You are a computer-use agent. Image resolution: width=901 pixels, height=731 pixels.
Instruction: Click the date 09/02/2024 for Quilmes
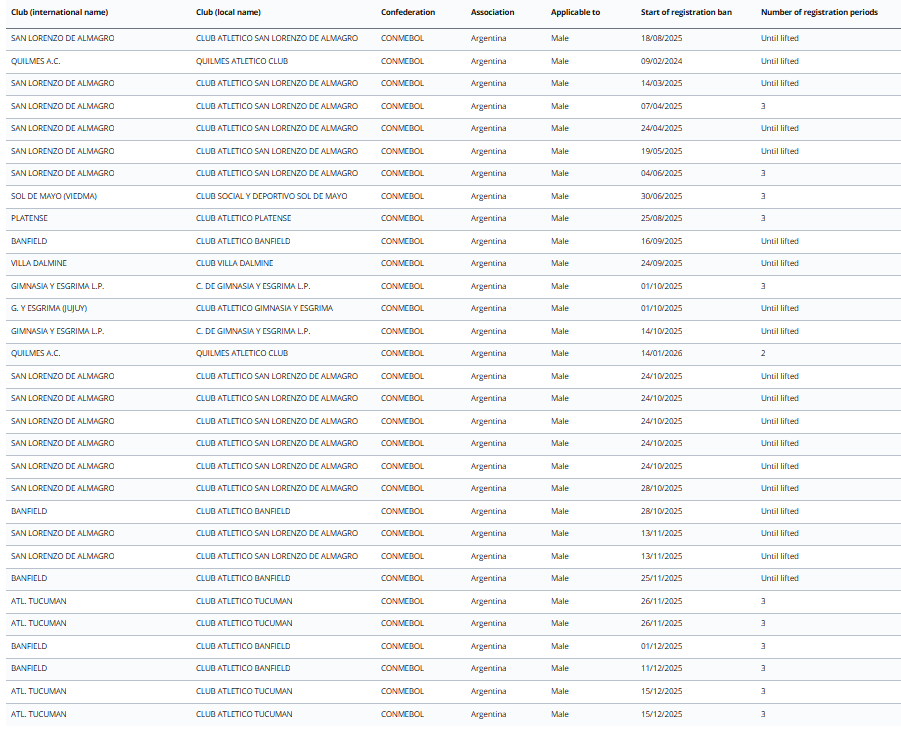(x=661, y=61)
